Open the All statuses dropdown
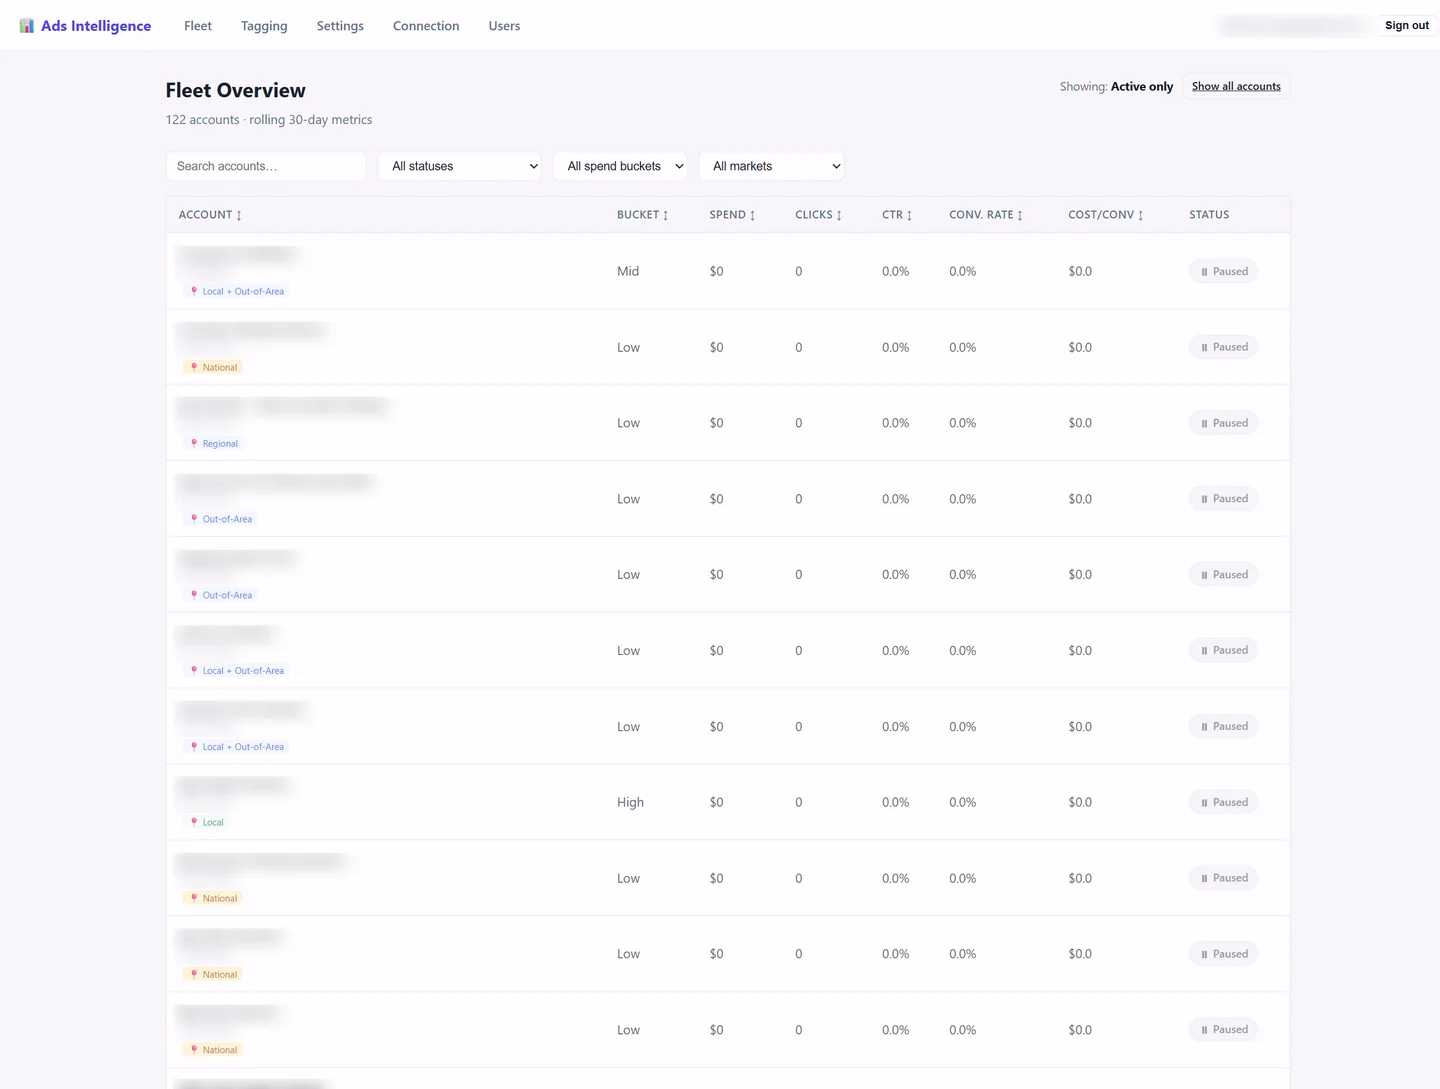This screenshot has width=1440, height=1089. tap(460, 166)
